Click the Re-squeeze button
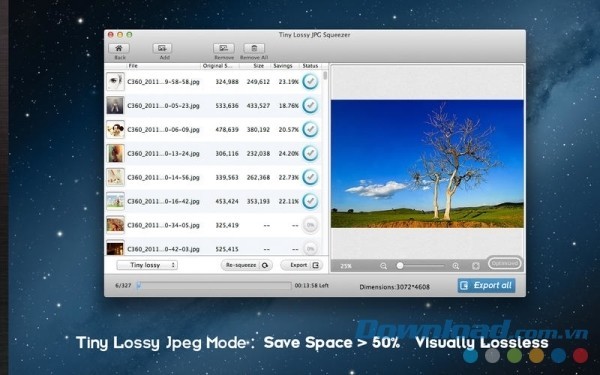The height and width of the screenshot is (375, 600). [x=247, y=265]
